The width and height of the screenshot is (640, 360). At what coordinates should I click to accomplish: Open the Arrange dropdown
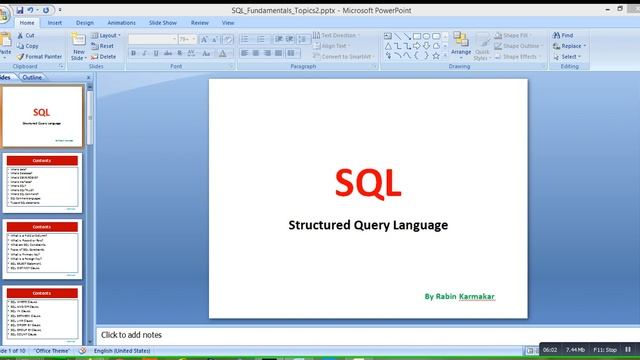coord(461,46)
